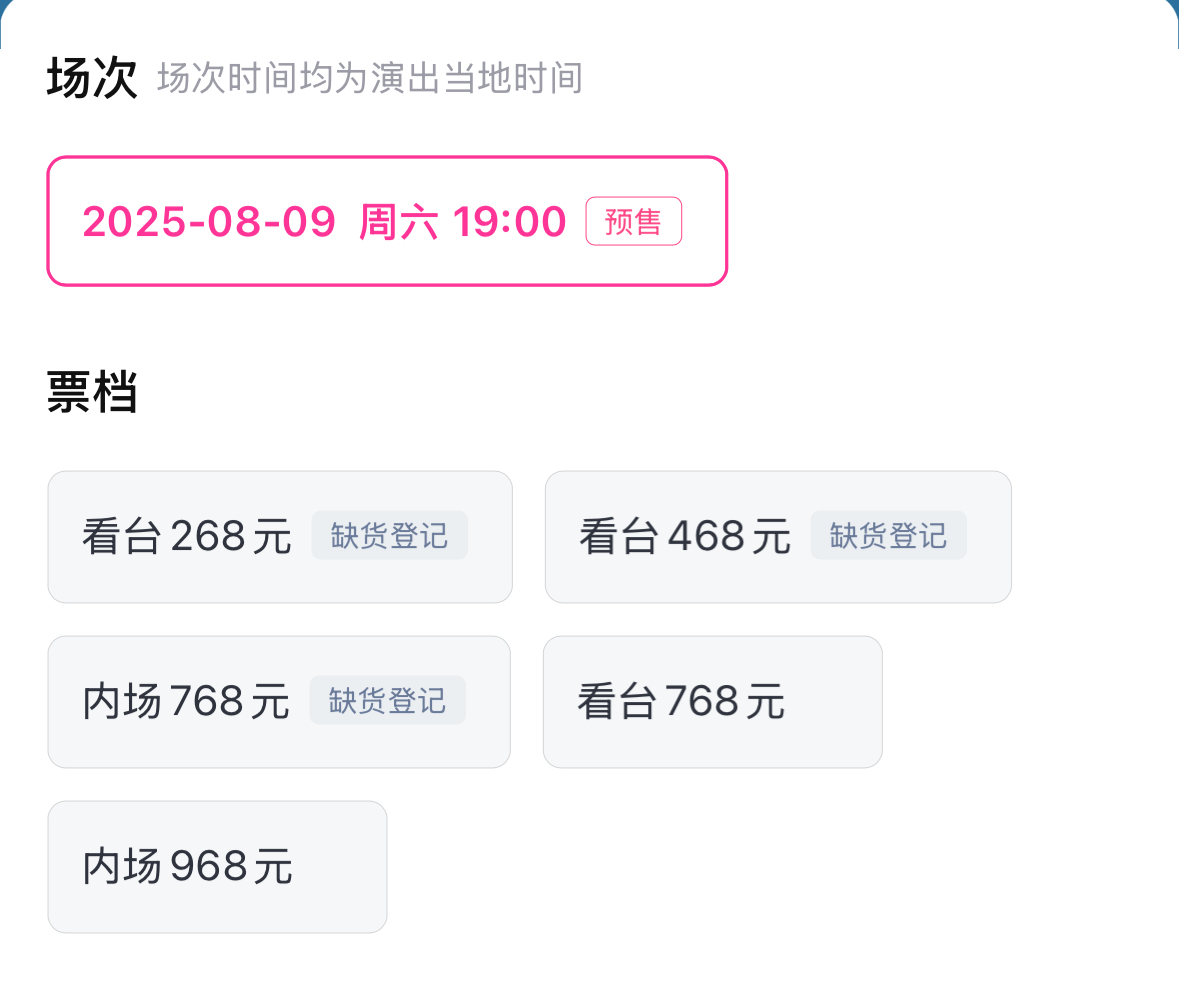Click the 468 price number
Screen dimensions: 1179x983
point(705,537)
